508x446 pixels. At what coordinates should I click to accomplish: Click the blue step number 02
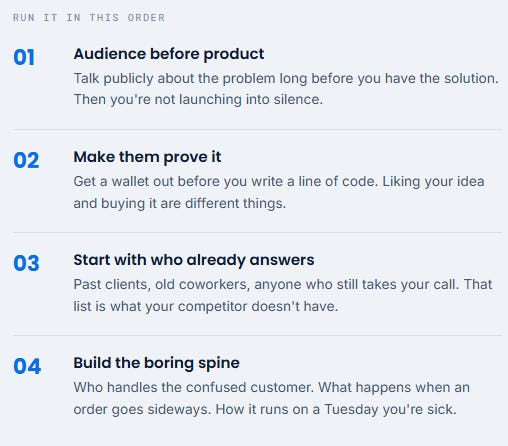26,160
